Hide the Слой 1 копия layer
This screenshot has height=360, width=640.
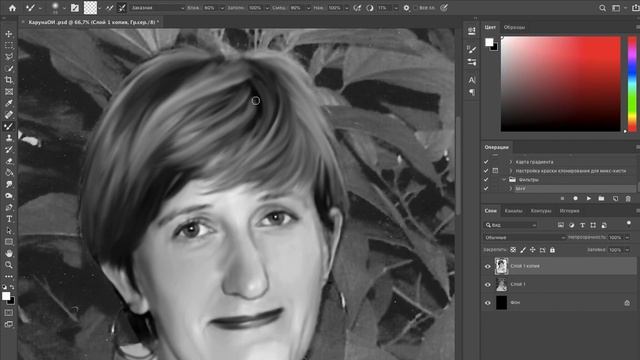488,266
